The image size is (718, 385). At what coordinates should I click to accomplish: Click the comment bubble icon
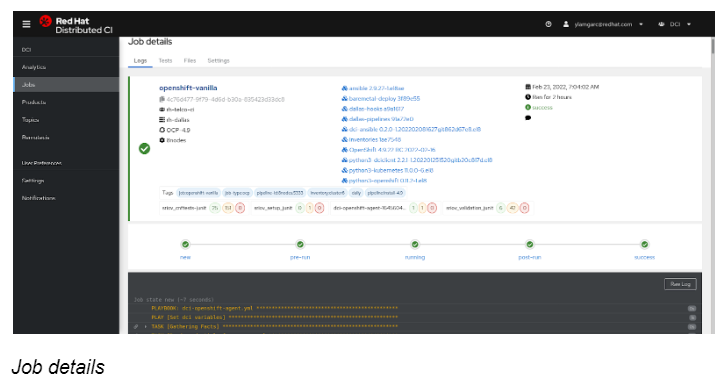(528, 118)
